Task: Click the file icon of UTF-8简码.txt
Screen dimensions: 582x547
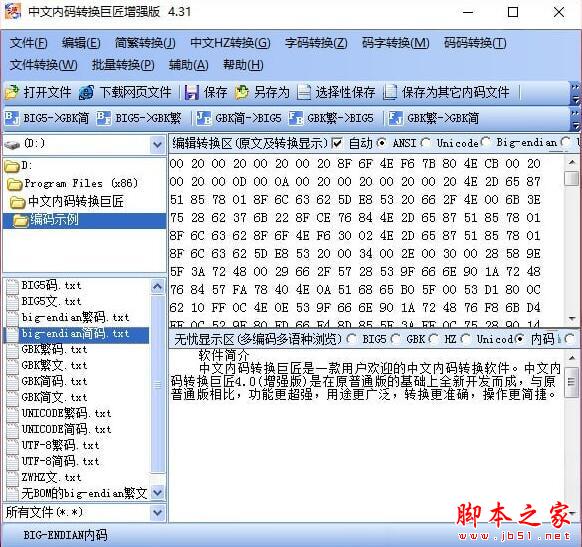Action: click(x=13, y=462)
